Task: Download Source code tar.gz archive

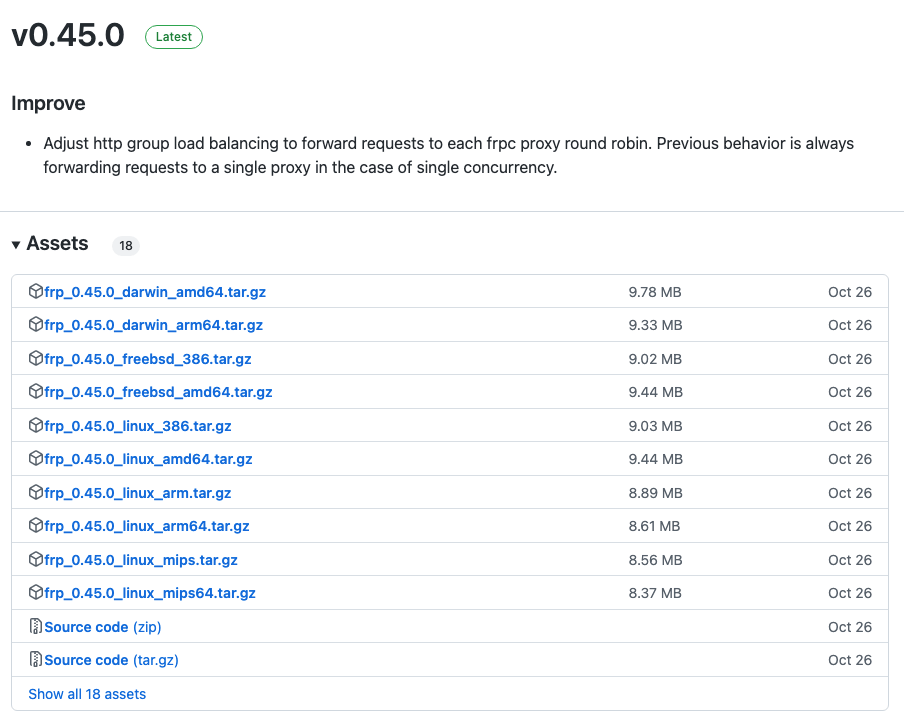Action: click(x=111, y=660)
